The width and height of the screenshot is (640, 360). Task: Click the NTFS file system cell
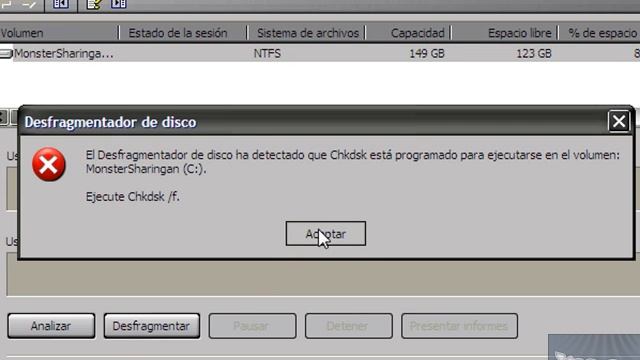coord(267,53)
